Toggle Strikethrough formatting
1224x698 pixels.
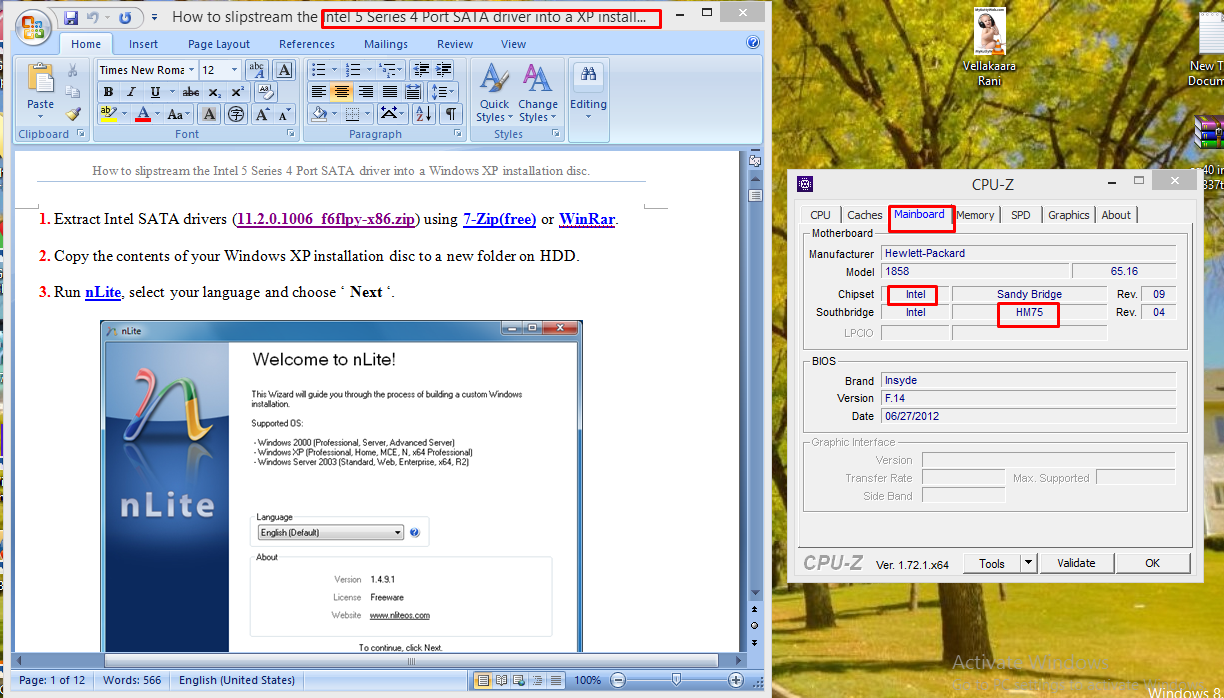(191, 91)
